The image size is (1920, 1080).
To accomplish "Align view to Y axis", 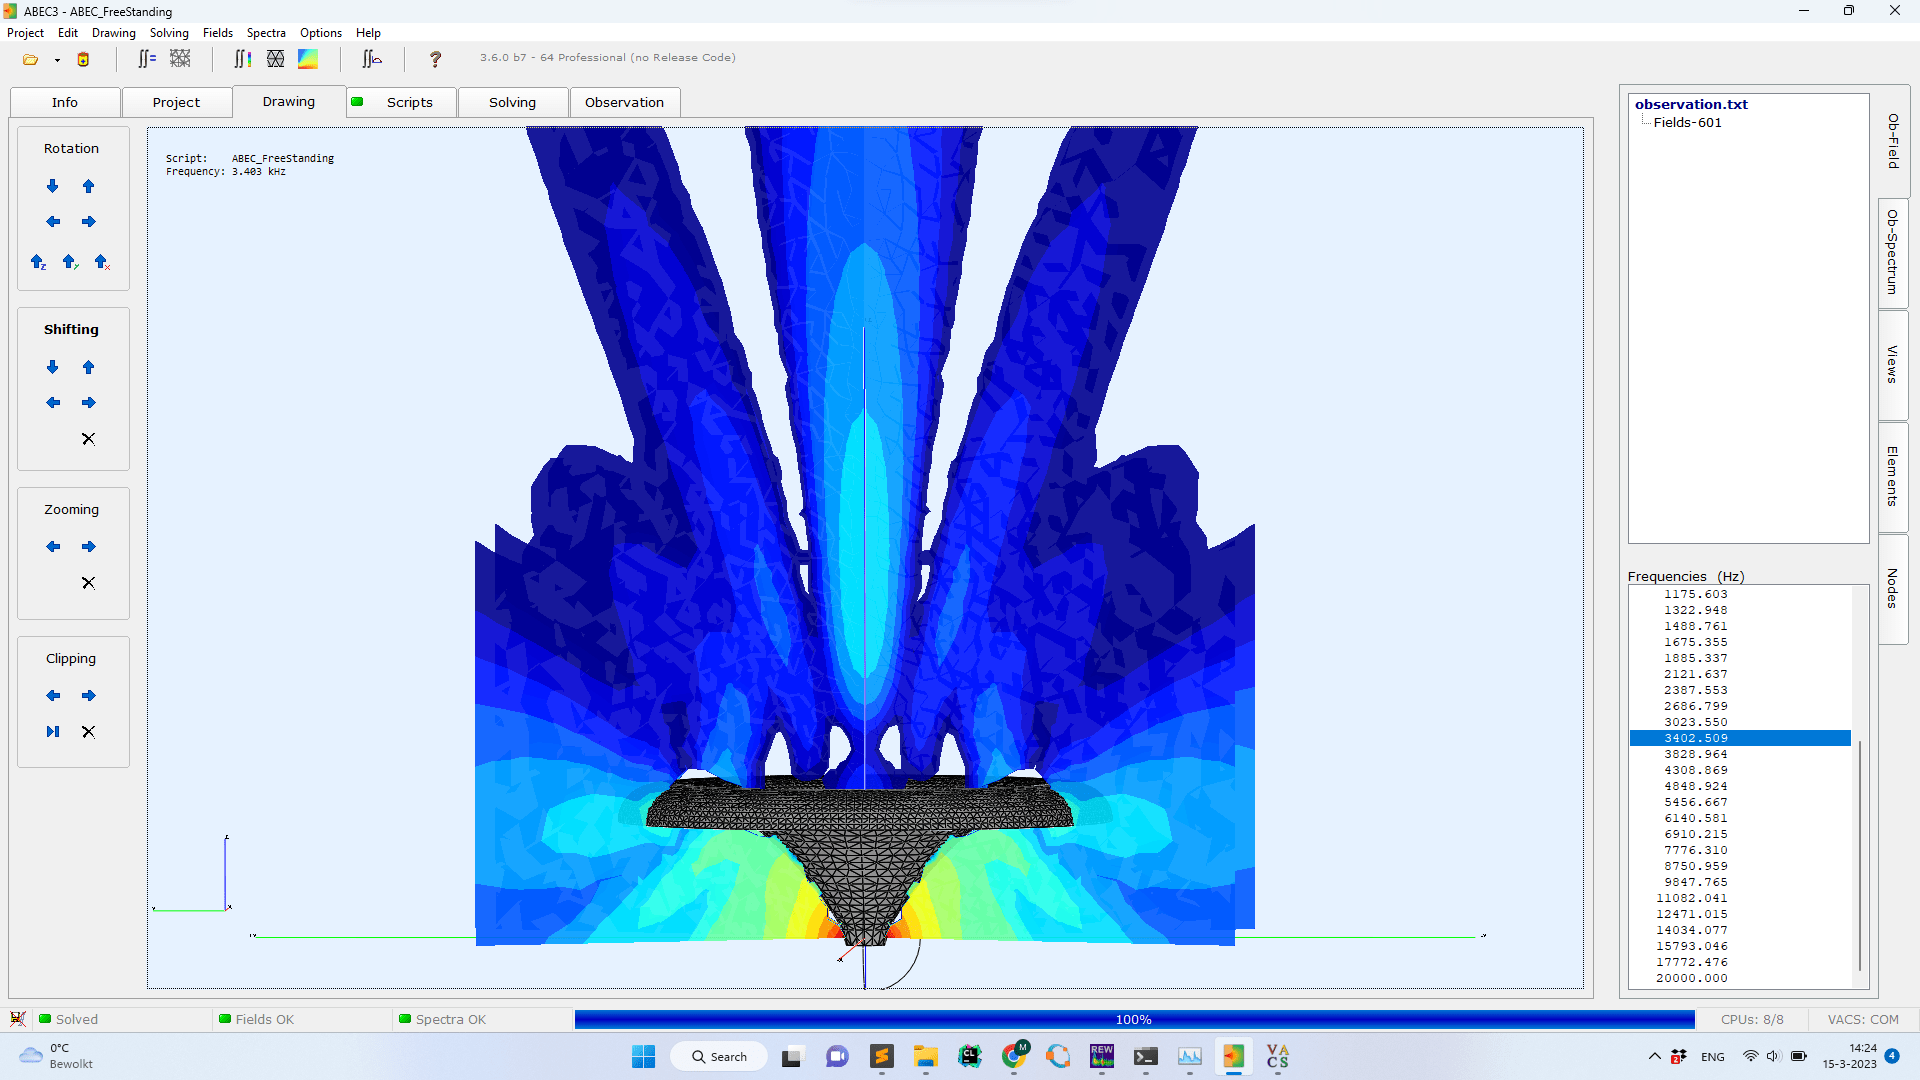I will pyautogui.click(x=70, y=262).
